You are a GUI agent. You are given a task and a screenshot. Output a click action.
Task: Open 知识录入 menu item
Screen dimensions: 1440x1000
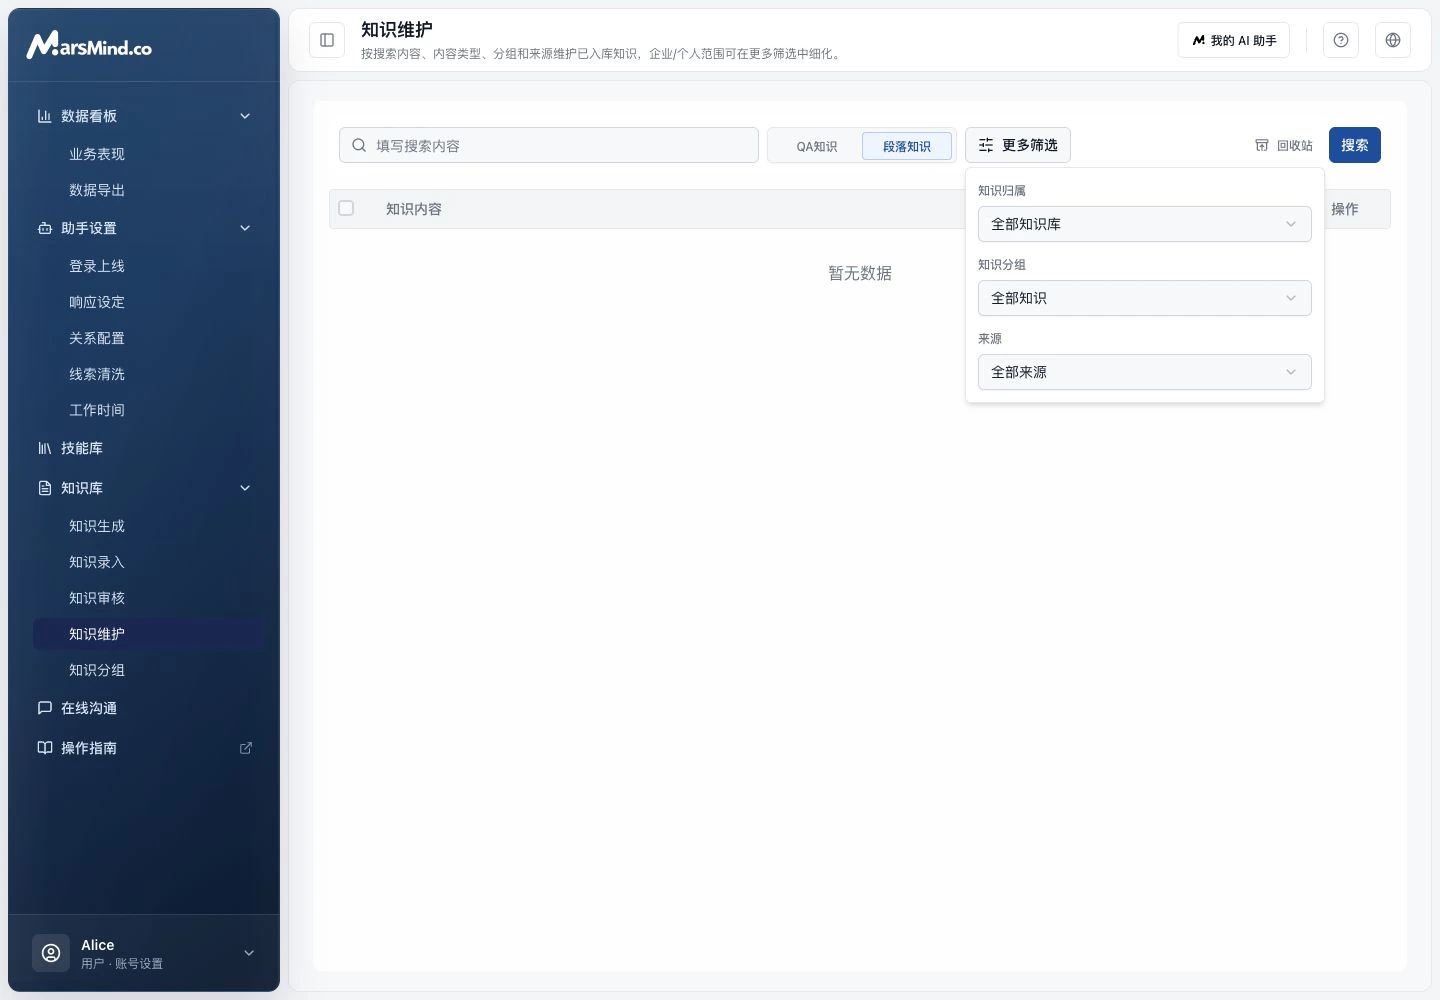click(x=148, y=562)
